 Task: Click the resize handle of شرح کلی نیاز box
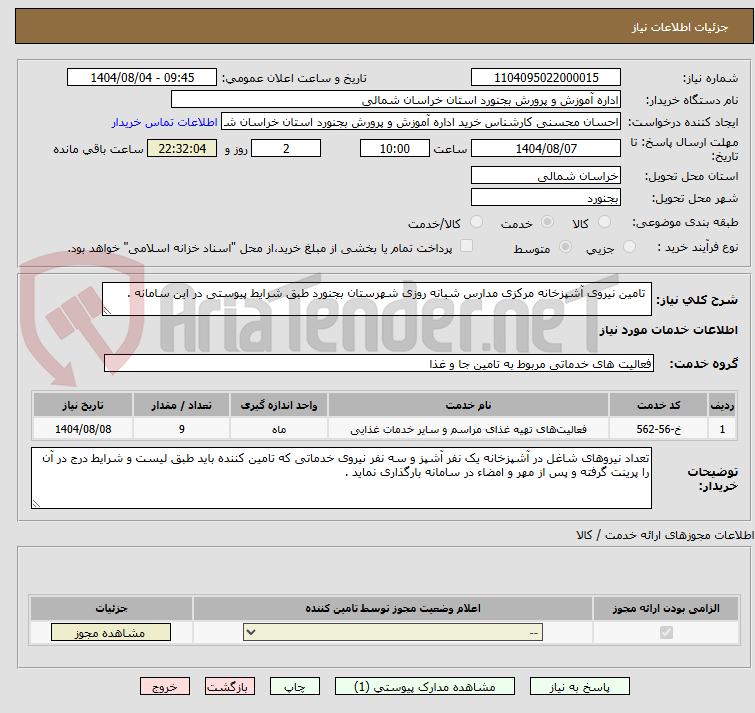(107, 311)
